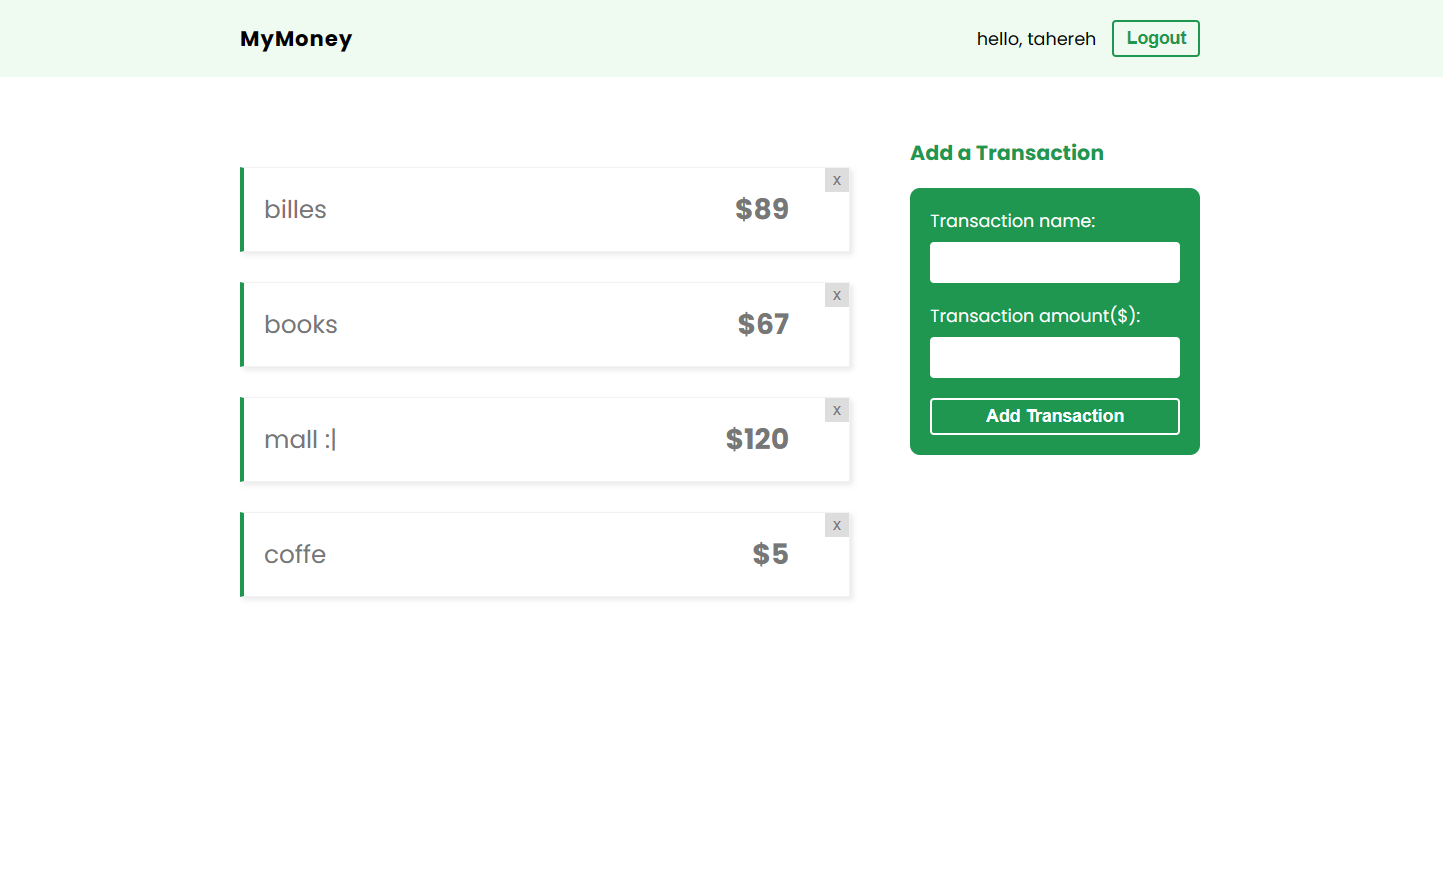
Task: Click the hello, tahereh greeting text
Action: coord(1036,39)
